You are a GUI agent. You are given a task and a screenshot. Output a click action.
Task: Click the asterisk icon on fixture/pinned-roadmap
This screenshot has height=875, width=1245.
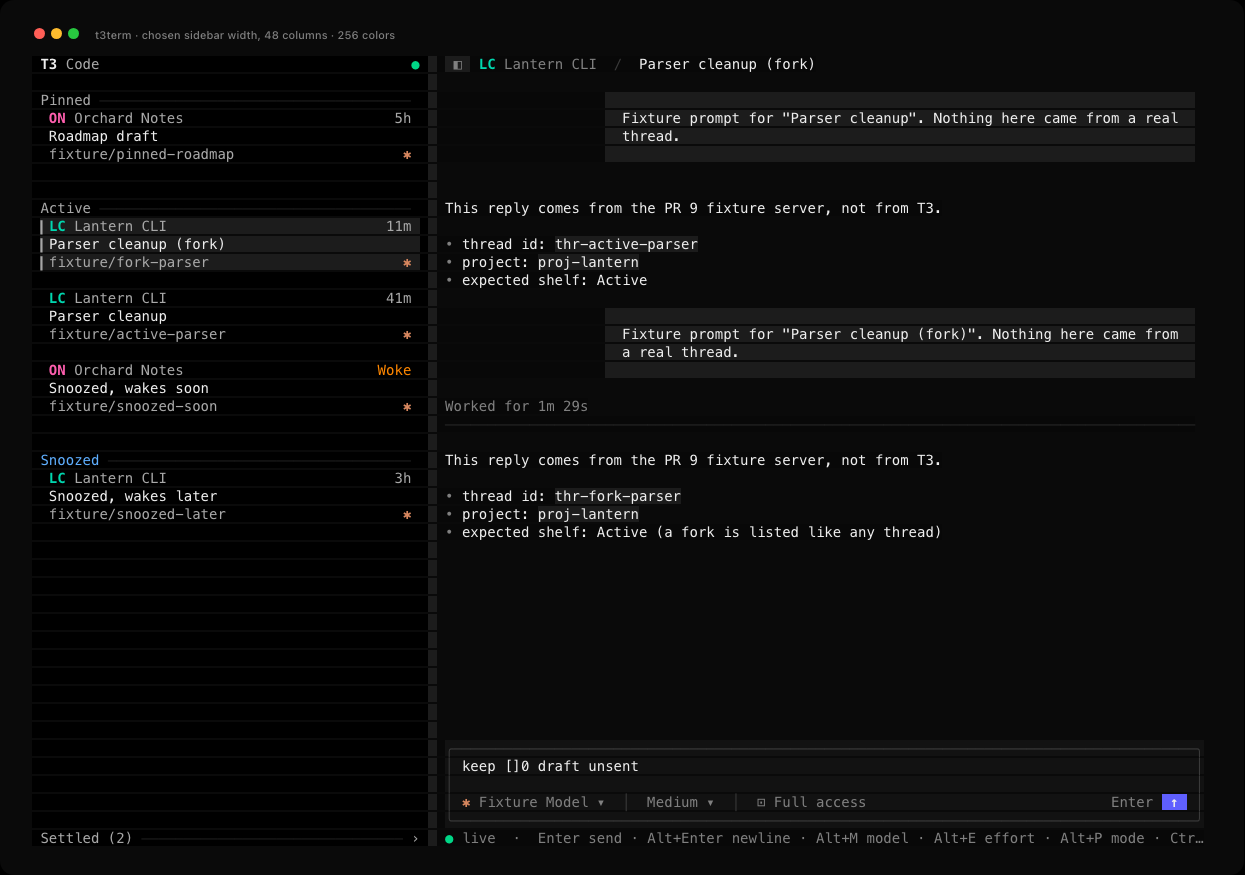(407, 155)
